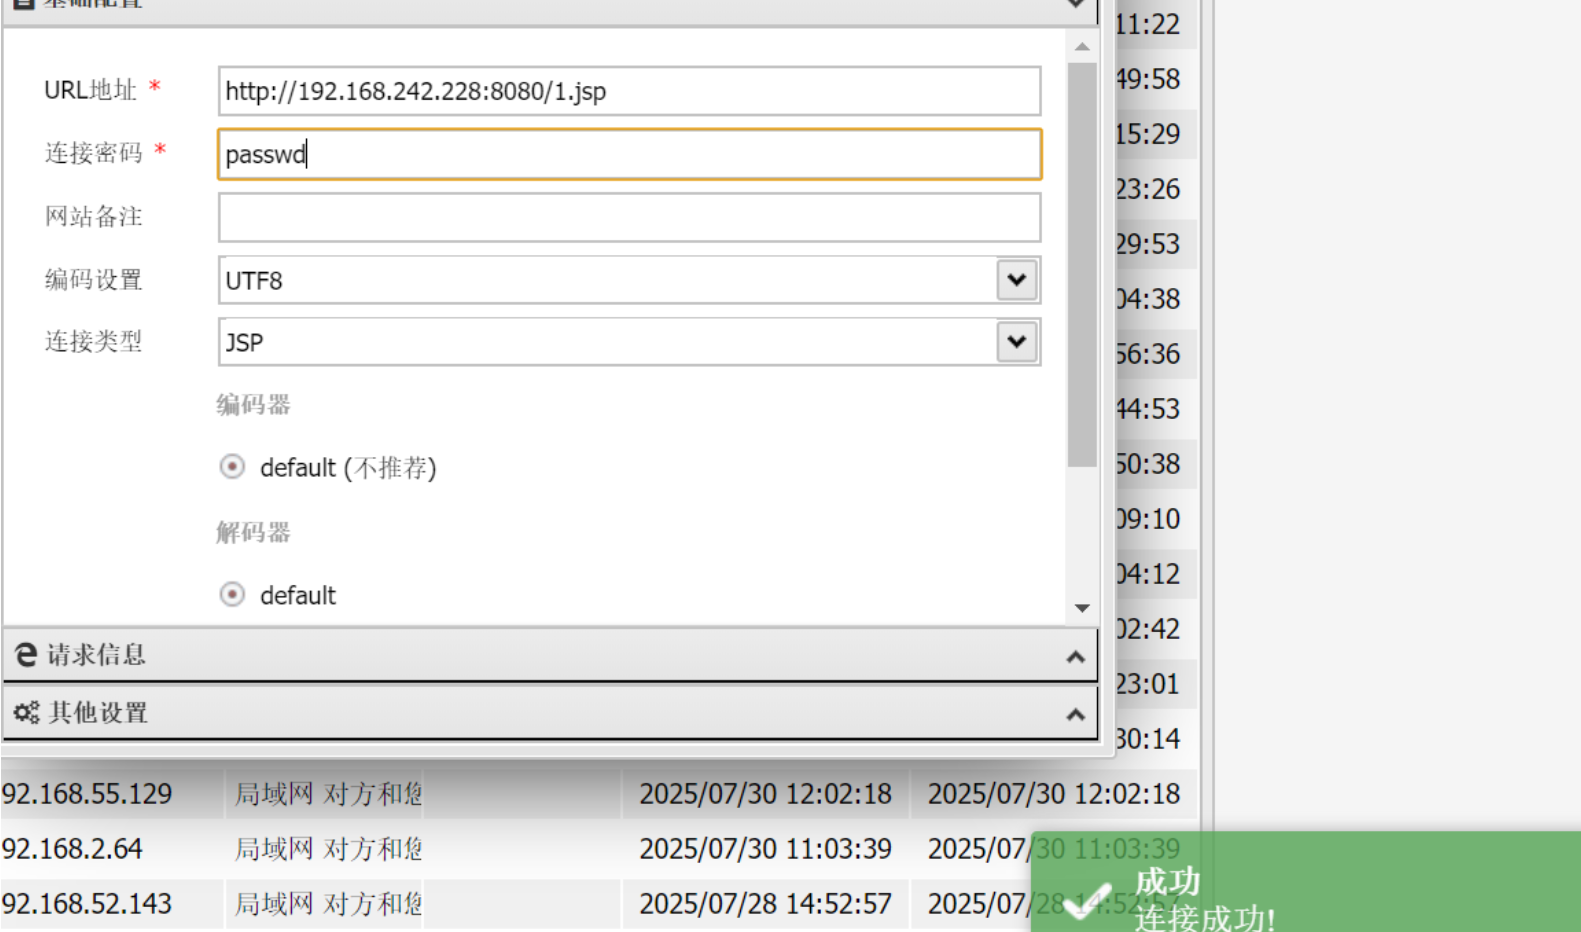
Task: Click the 请求信息 section's e-shaped icon
Action: click(26, 655)
